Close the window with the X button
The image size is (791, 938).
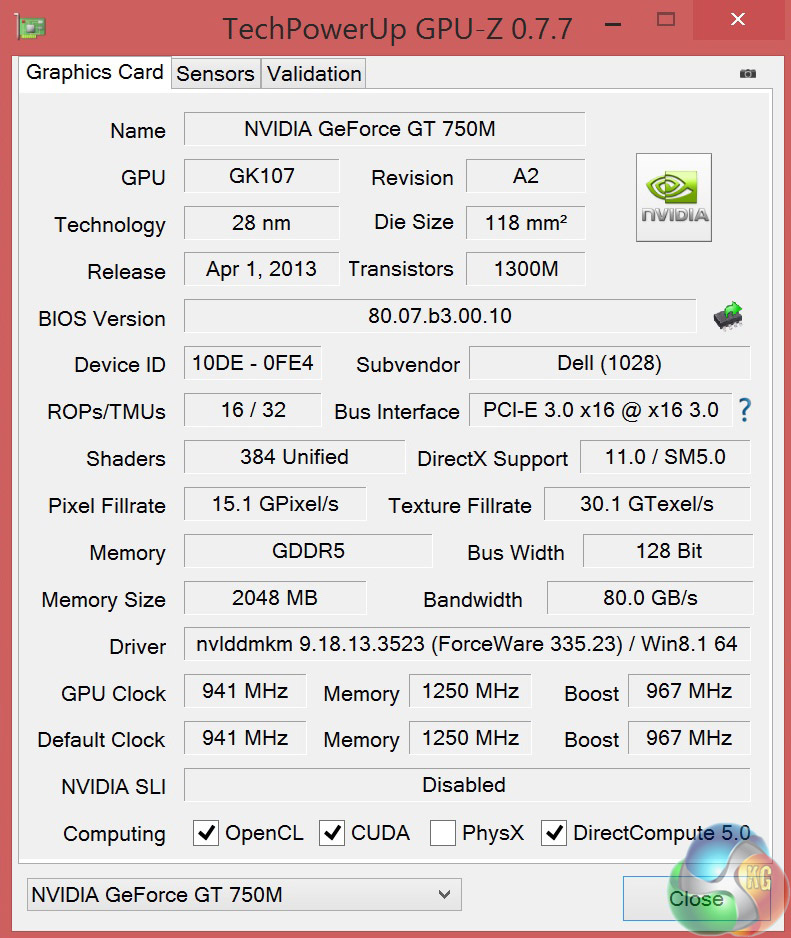pyautogui.click(x=738, y=20)
